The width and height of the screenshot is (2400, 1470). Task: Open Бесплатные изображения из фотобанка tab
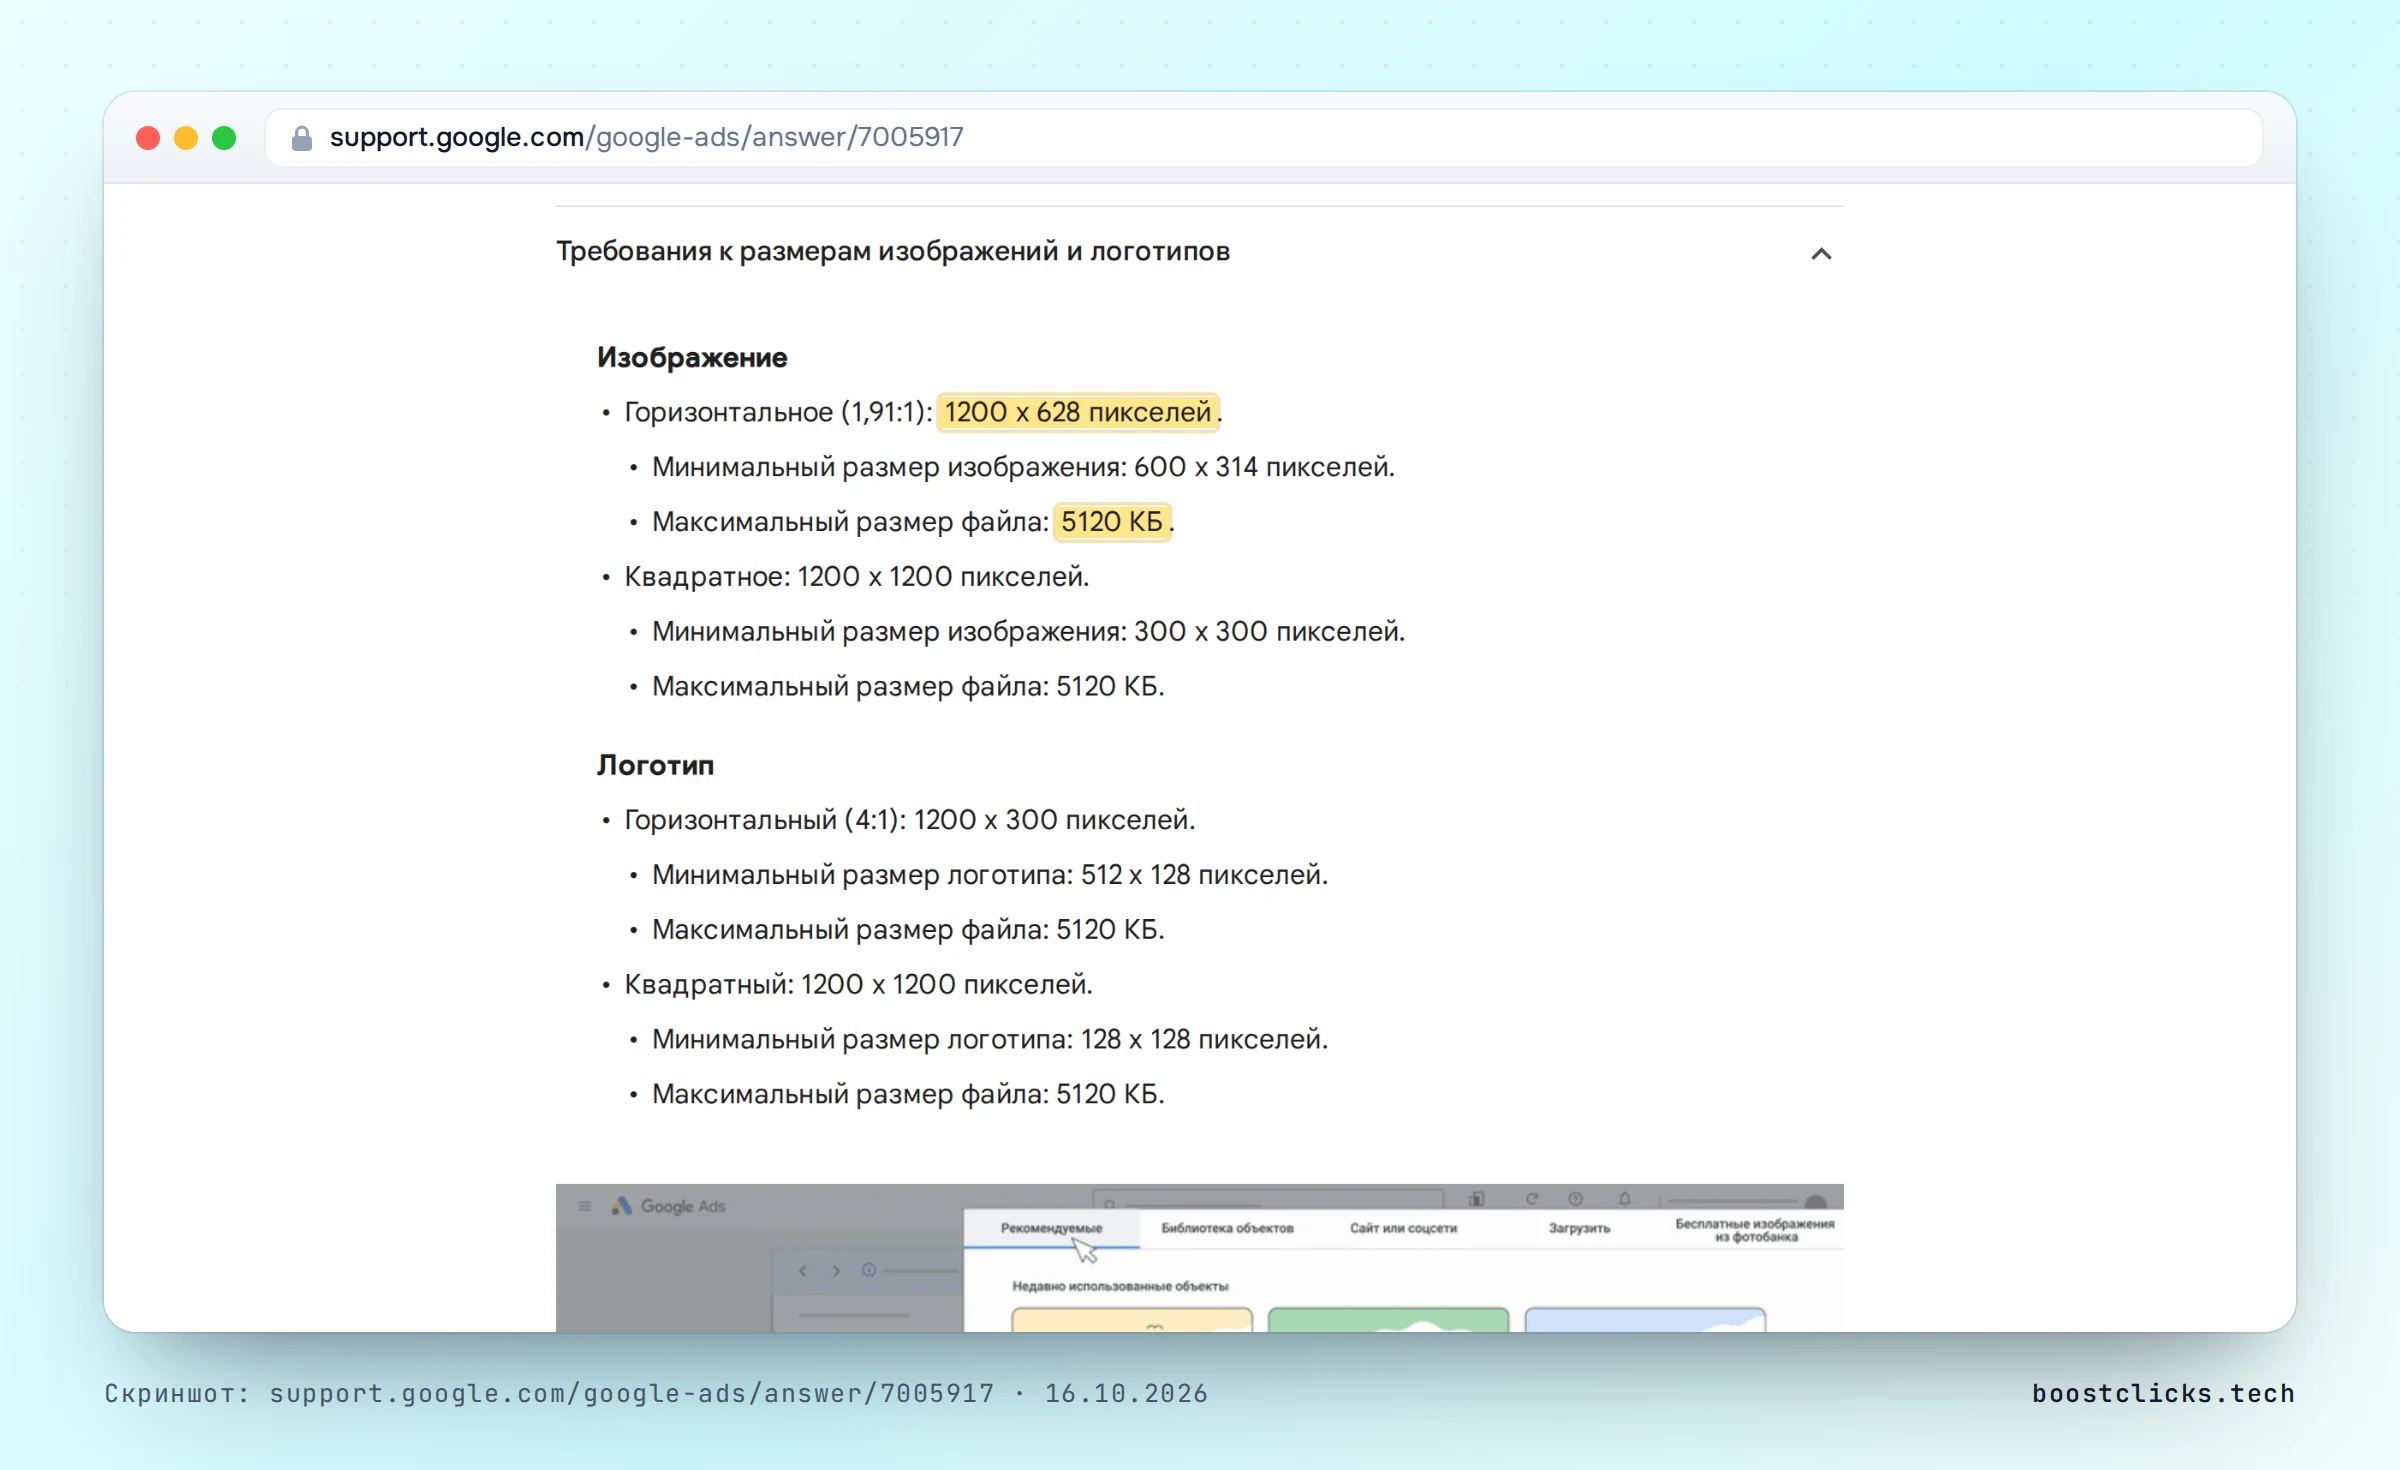point(1755,1230)
